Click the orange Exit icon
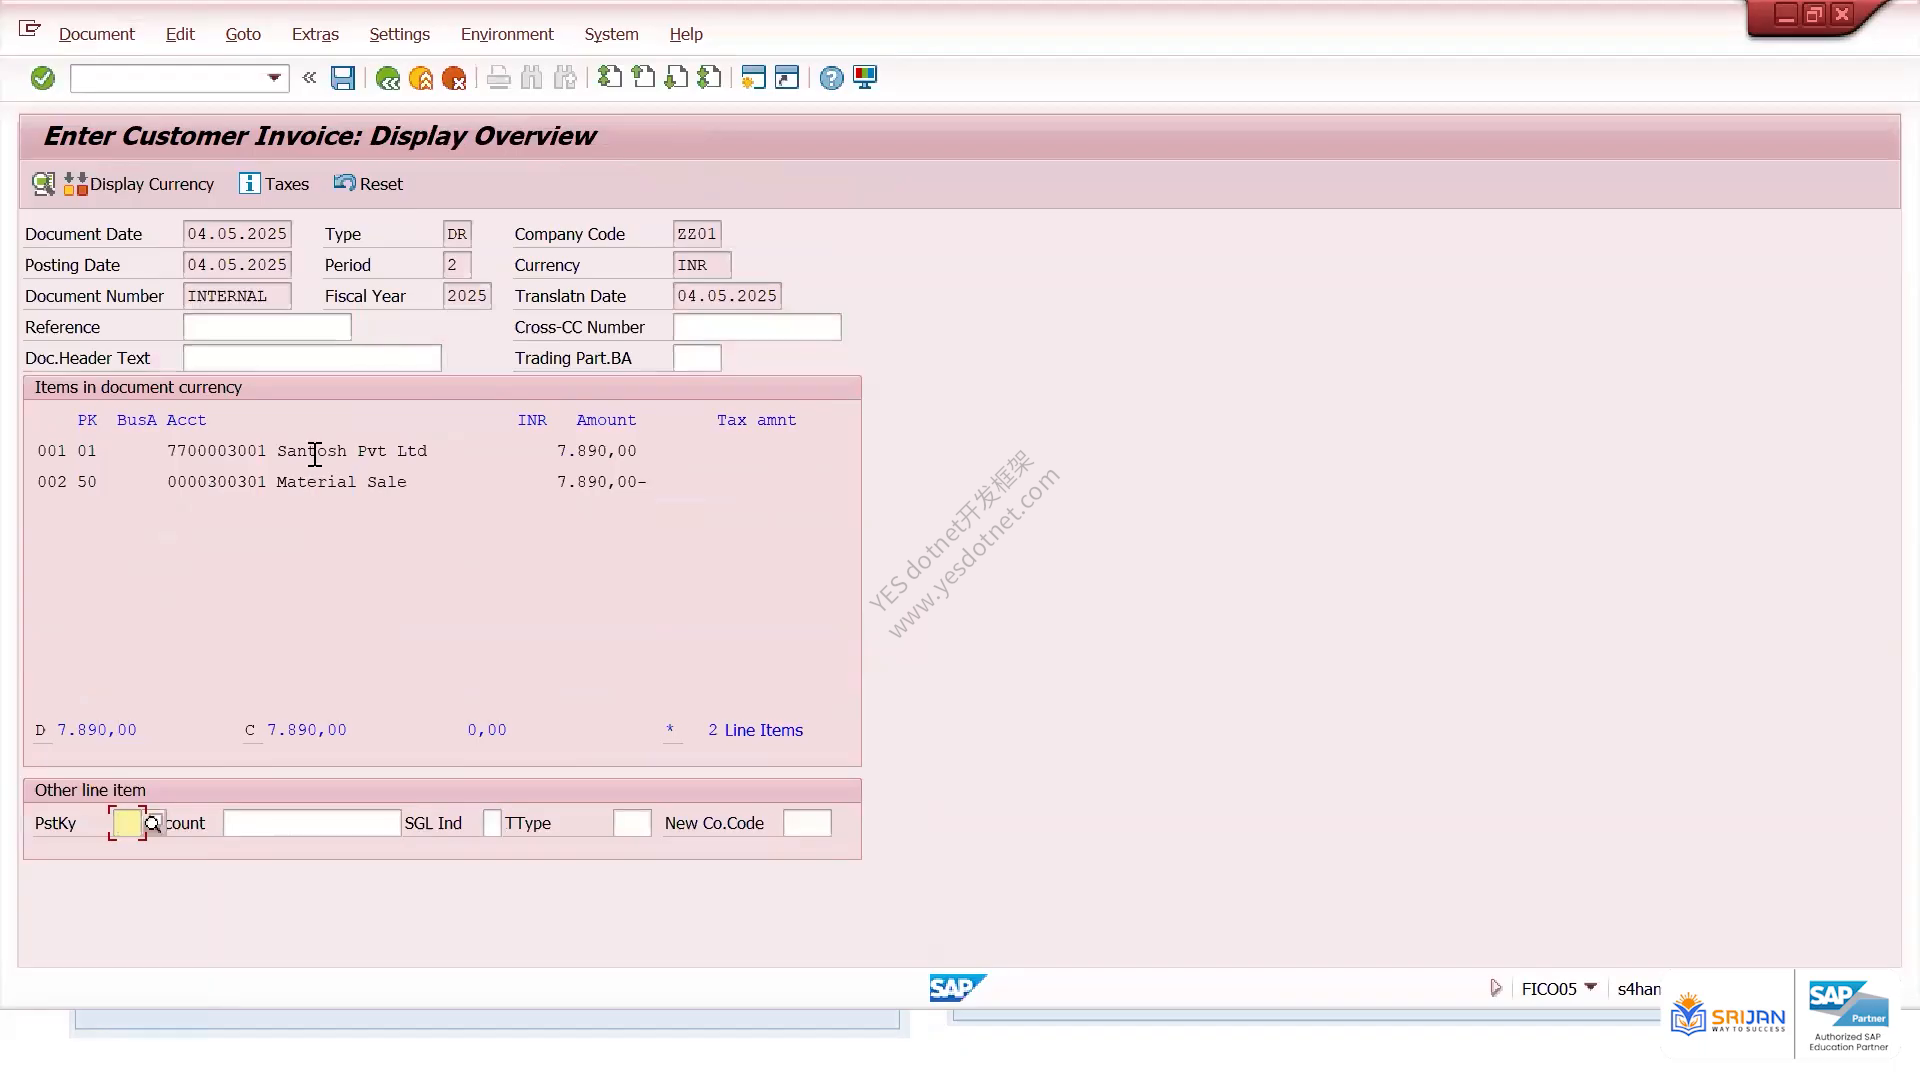This screenshot has height=1080, width=1920. click(421, 78)
